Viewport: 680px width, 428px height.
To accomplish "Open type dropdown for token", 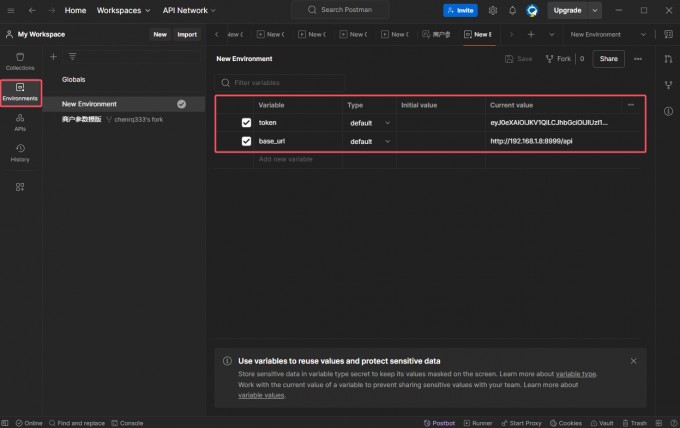I will (369, 123).
